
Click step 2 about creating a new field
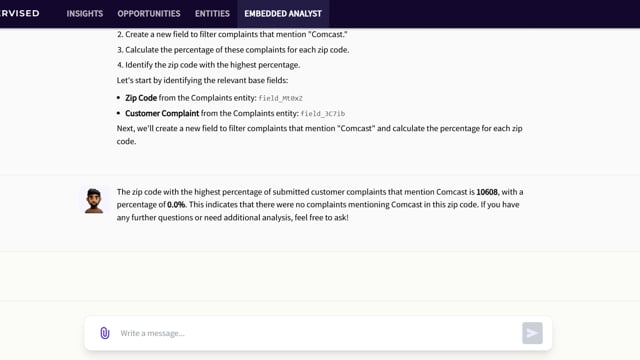(x=232, y=34)
